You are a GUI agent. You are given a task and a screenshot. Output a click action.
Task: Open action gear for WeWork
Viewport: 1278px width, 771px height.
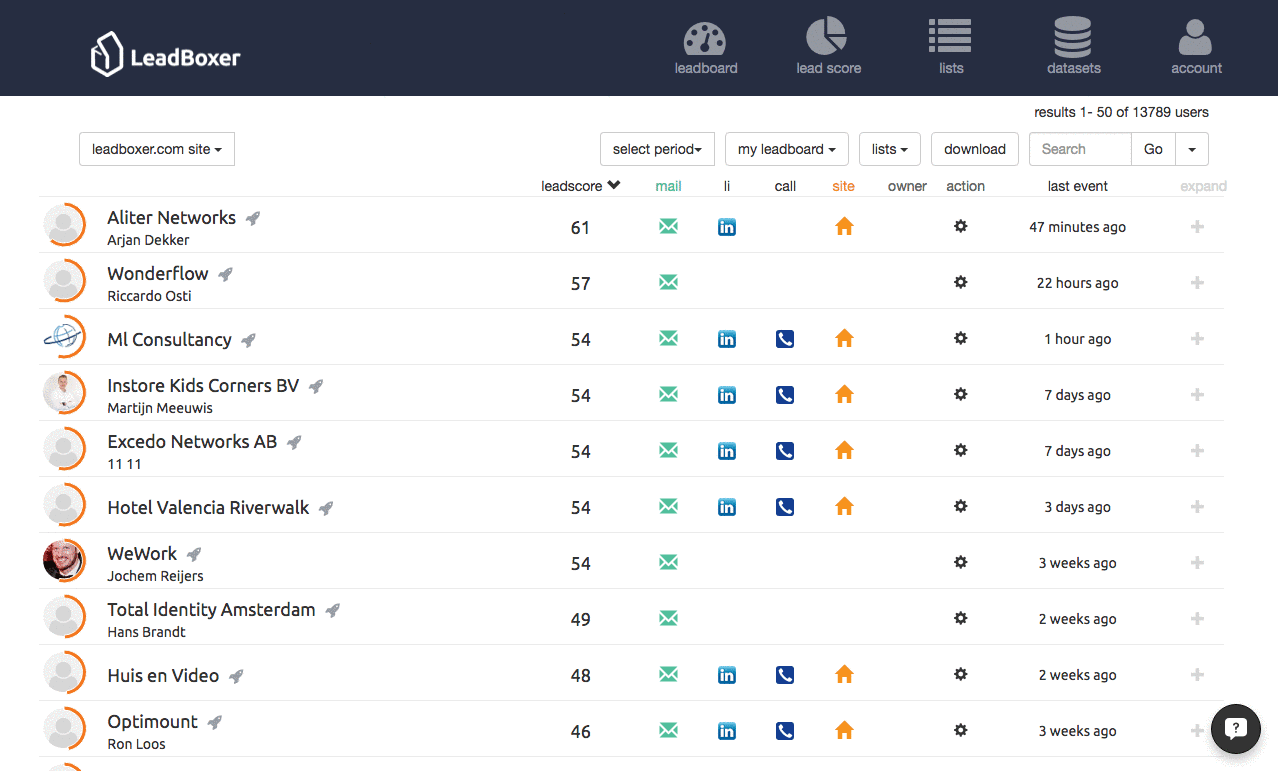click(960, 562)
